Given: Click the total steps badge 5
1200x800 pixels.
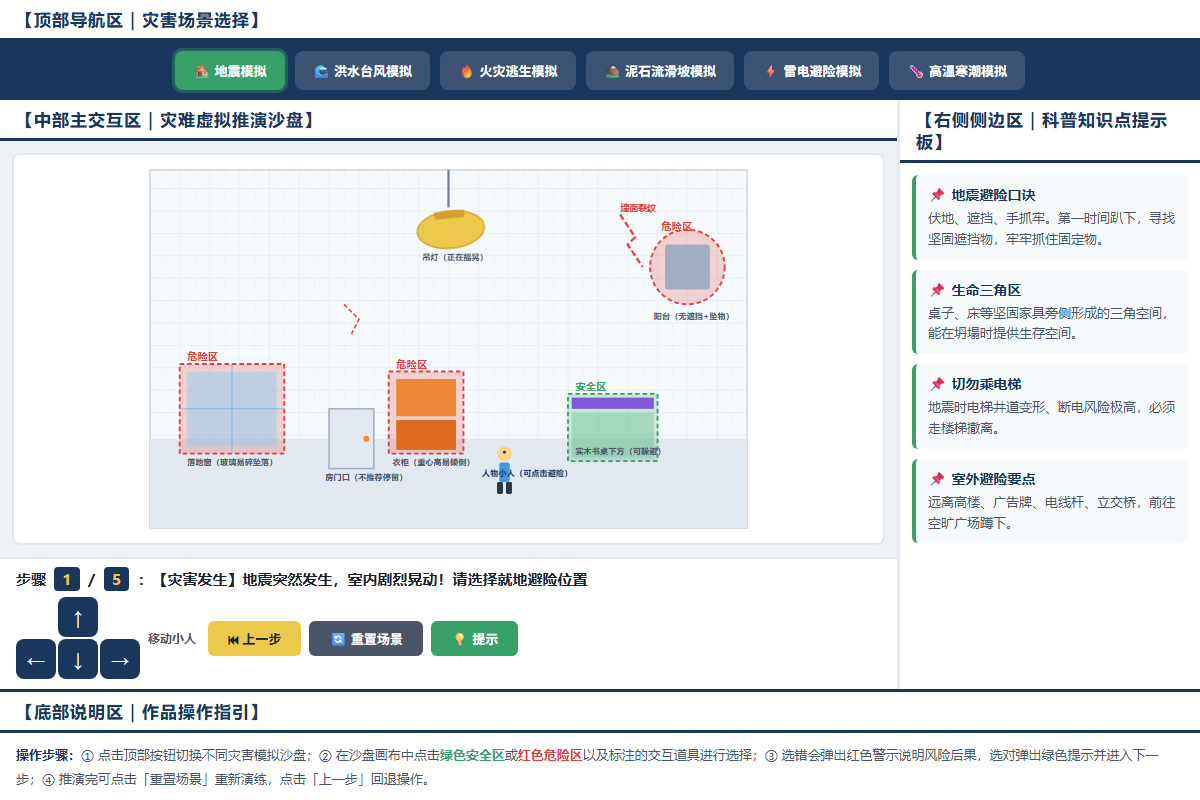Looking at the screenshot, I should [x=116, y=579].
